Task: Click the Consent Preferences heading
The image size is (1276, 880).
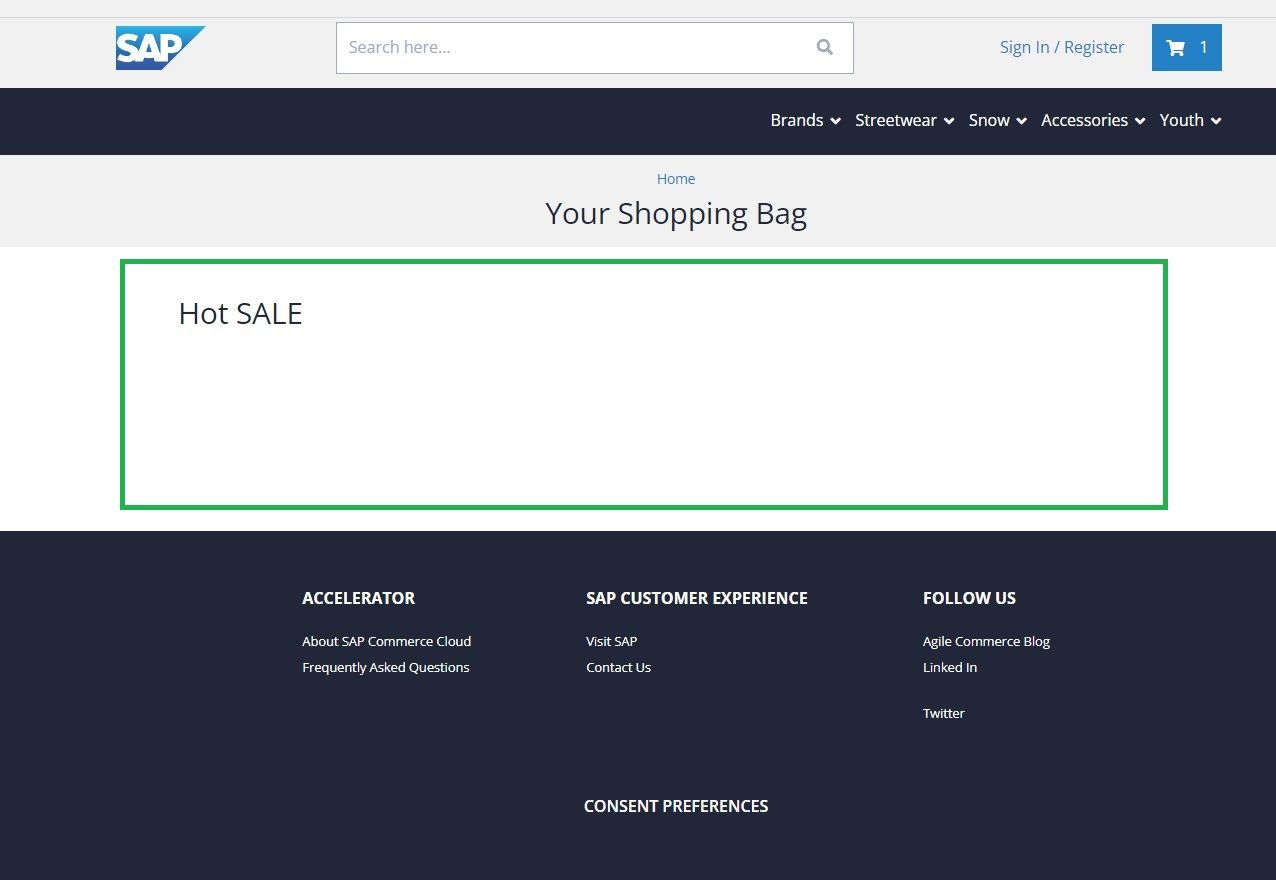Action: pyautogui.click(x=676, y=806)
